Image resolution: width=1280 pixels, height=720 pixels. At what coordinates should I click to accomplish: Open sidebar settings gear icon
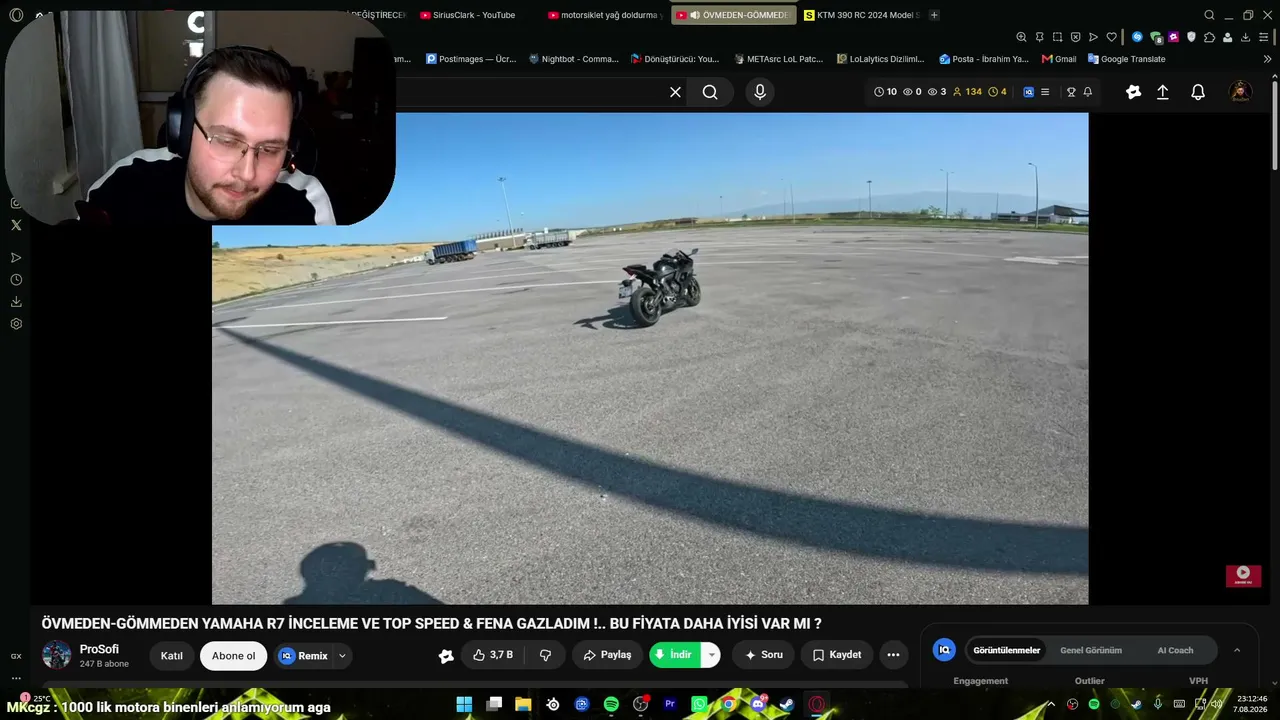pos(16,324)
